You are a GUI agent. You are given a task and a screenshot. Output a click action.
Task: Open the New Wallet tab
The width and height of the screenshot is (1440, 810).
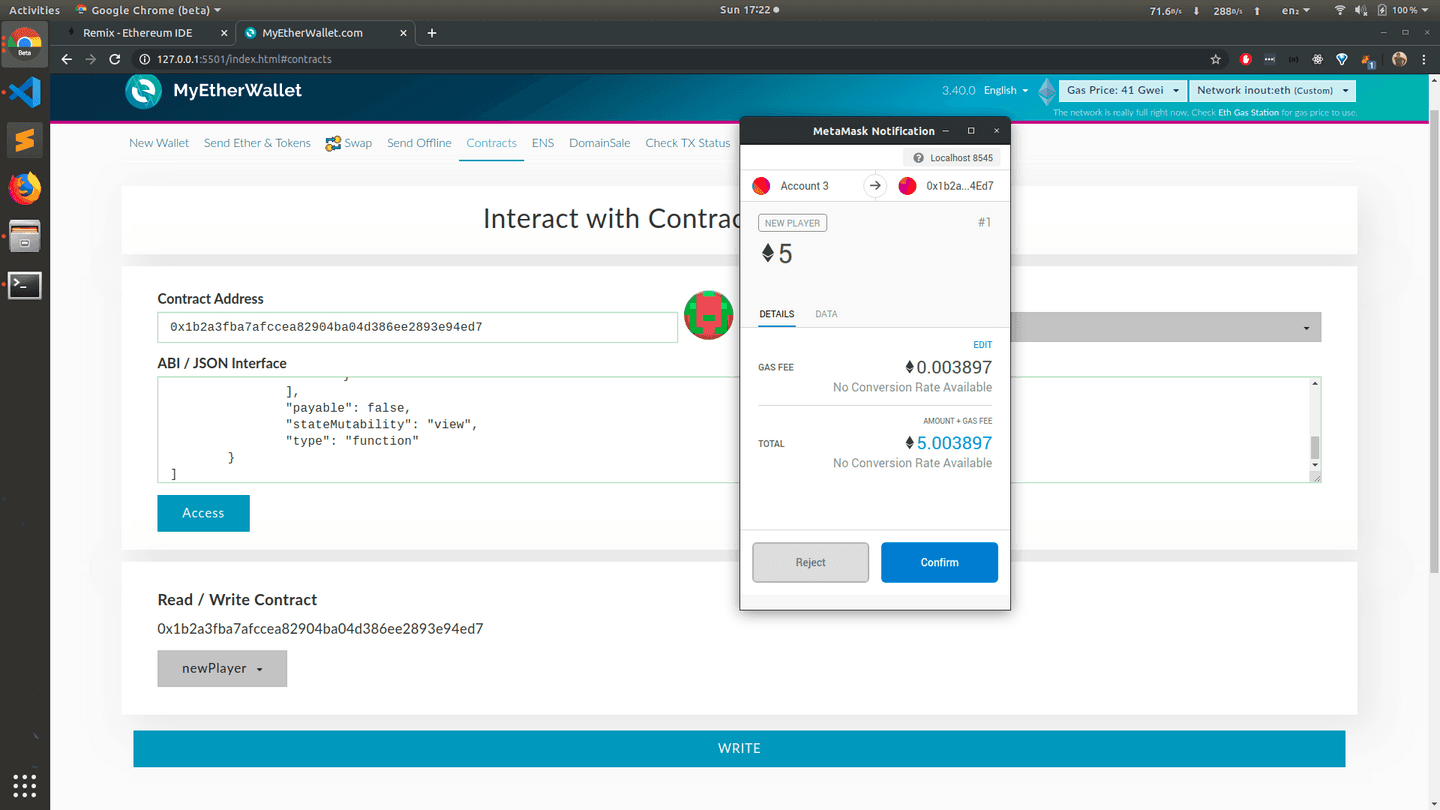159,143
